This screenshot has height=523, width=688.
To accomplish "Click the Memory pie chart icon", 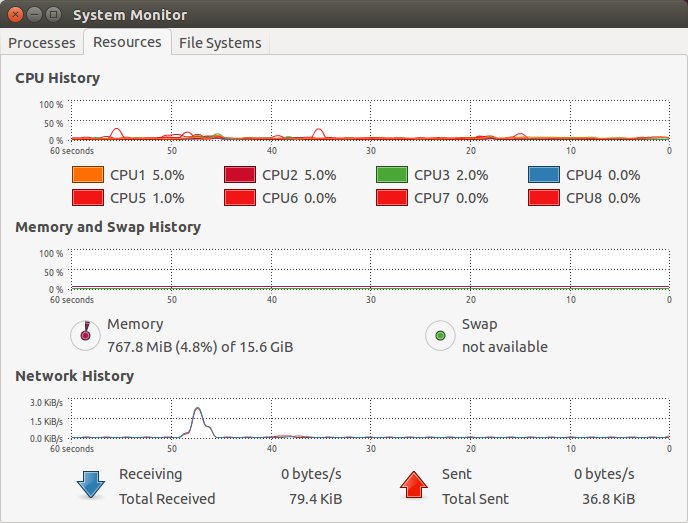I will (x=86, y=335).
